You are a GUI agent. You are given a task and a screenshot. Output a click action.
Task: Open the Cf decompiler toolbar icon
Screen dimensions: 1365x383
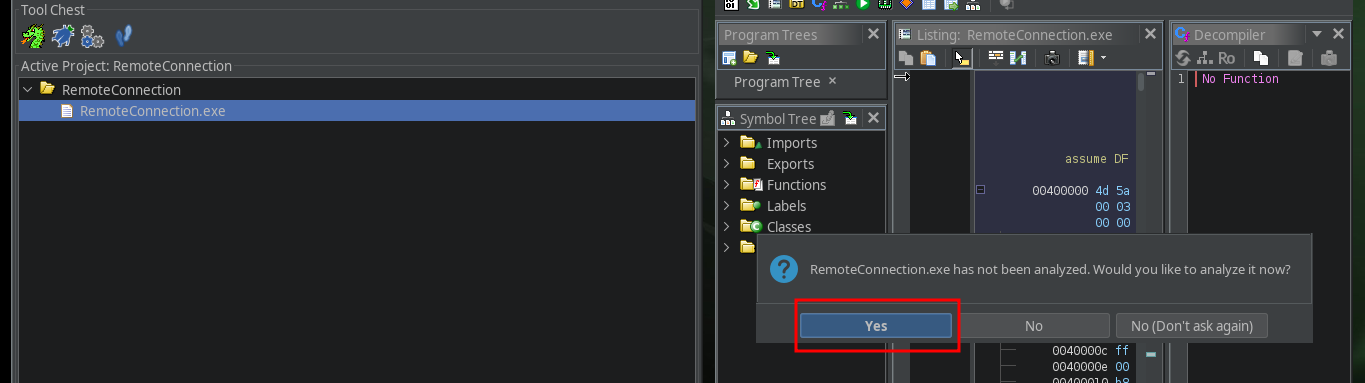(820, 4)
